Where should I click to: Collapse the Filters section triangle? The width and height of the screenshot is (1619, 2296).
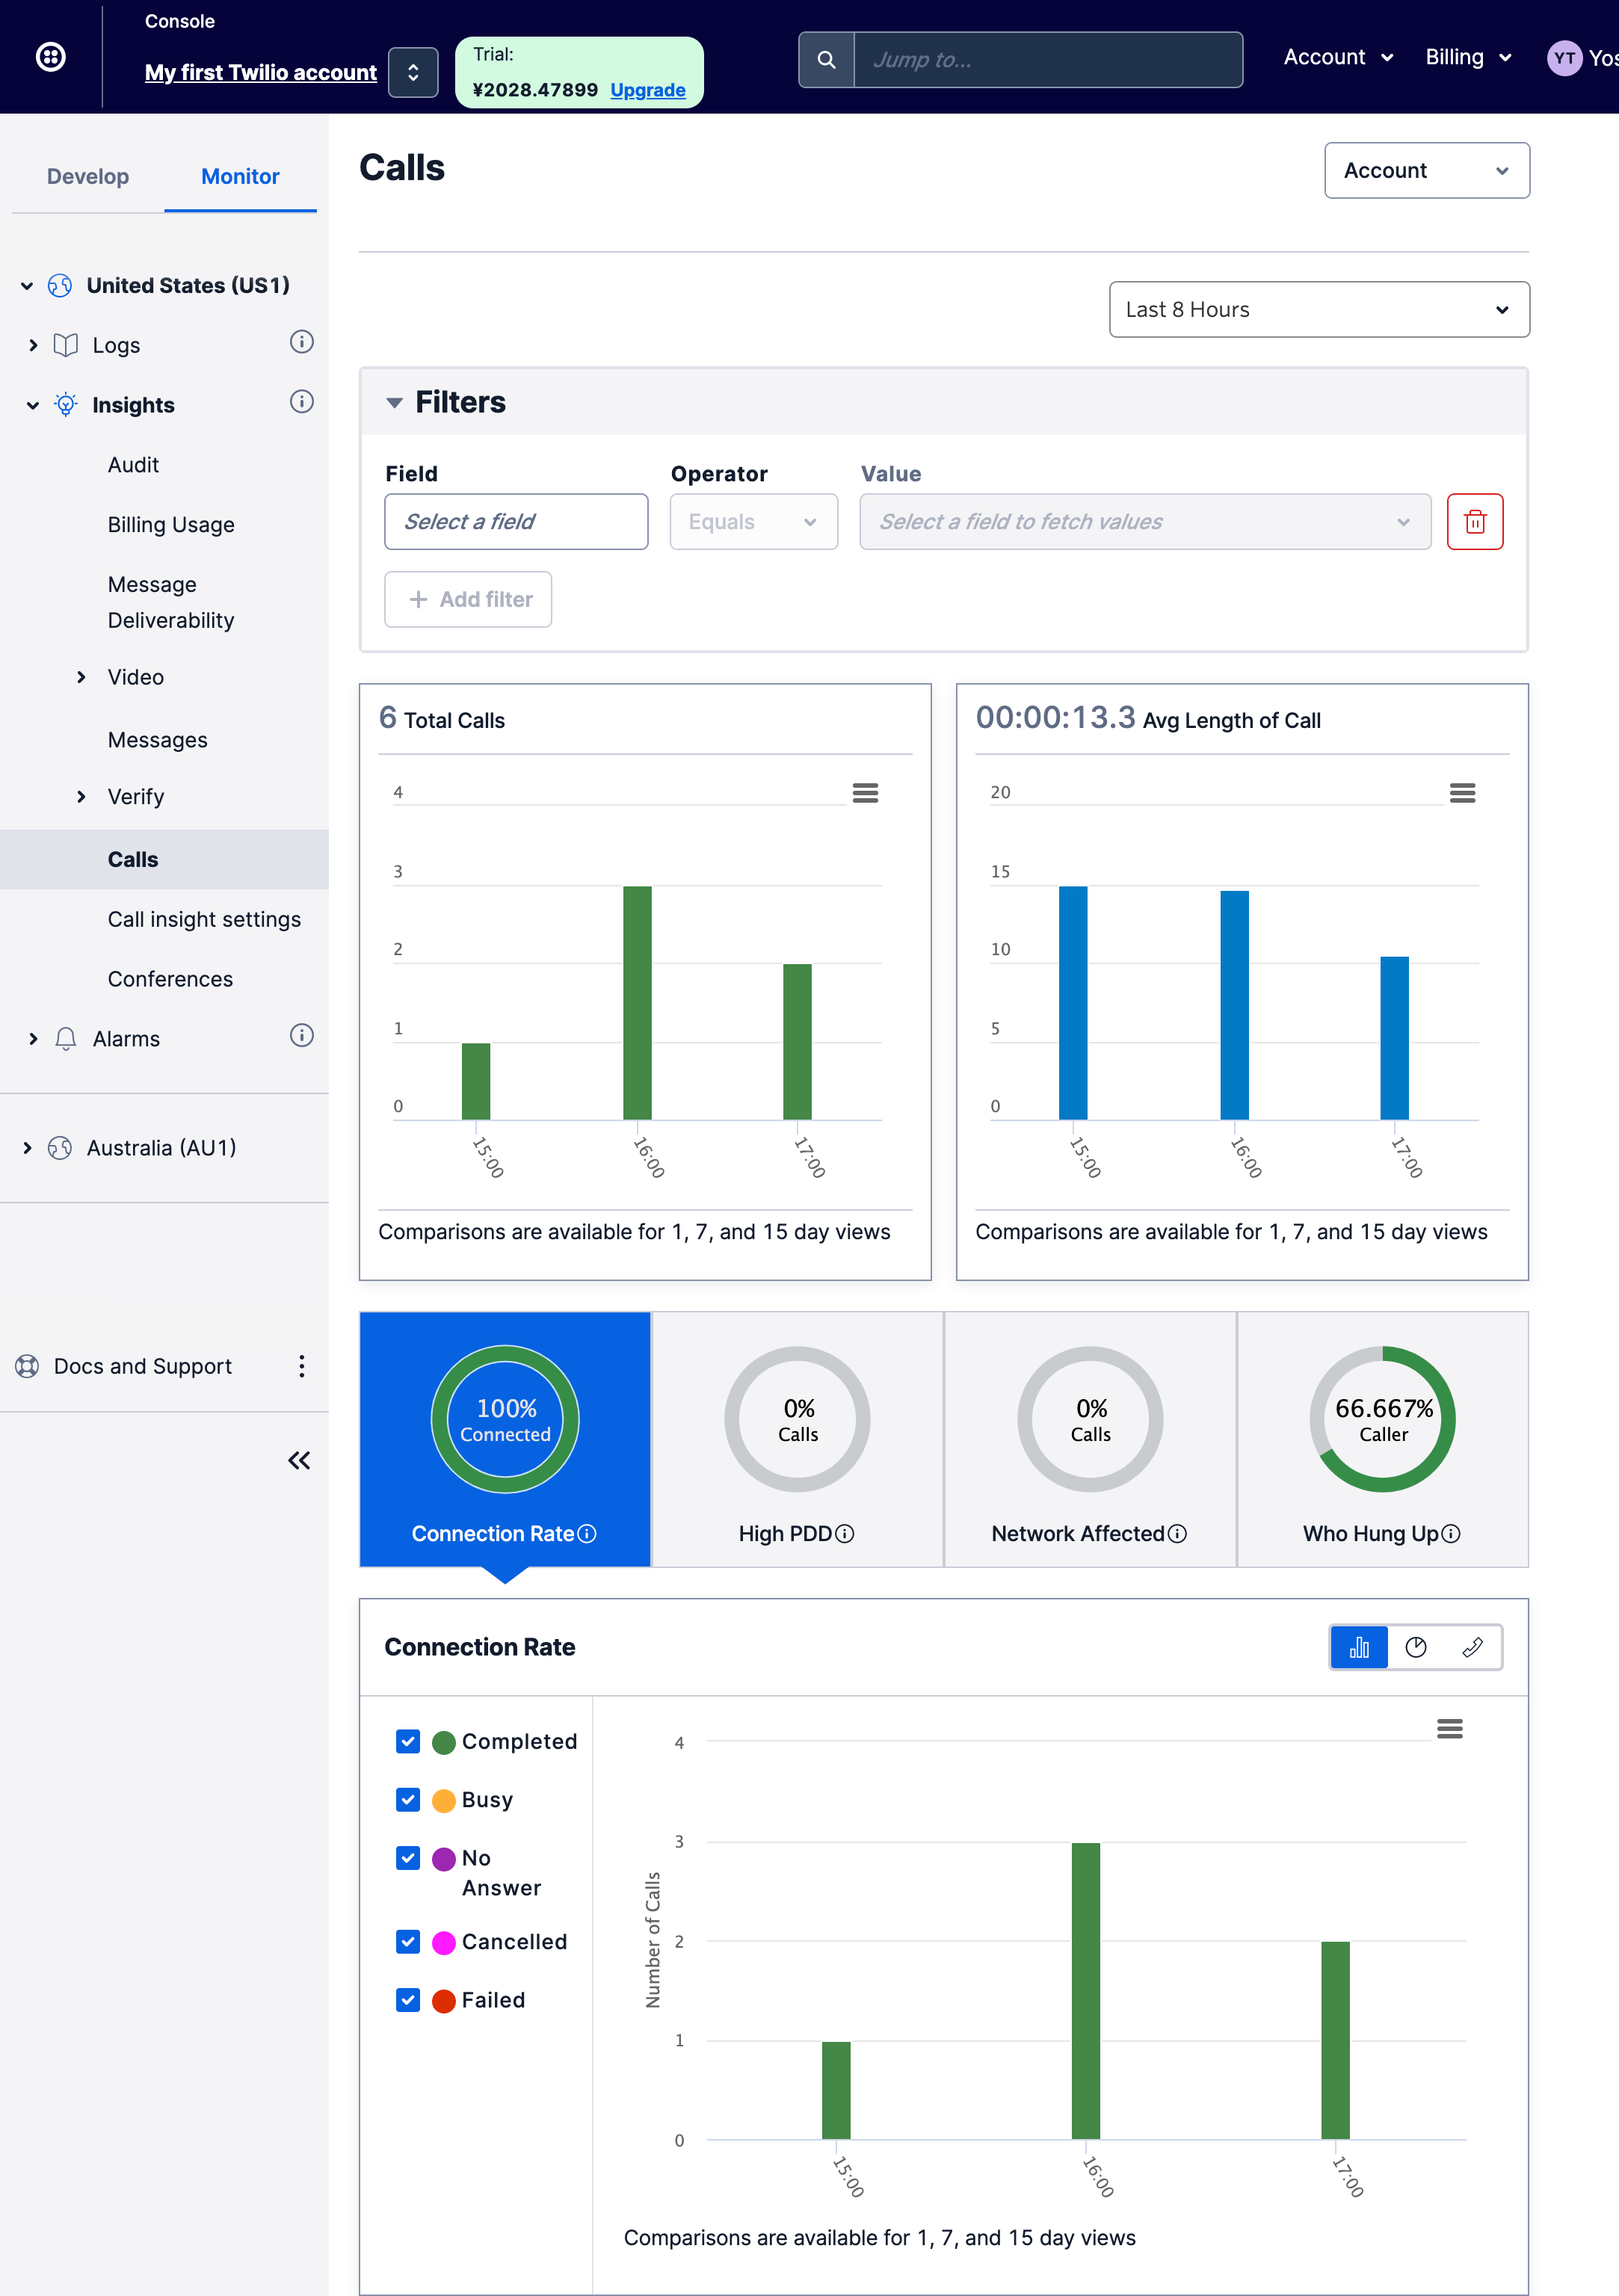394,403
